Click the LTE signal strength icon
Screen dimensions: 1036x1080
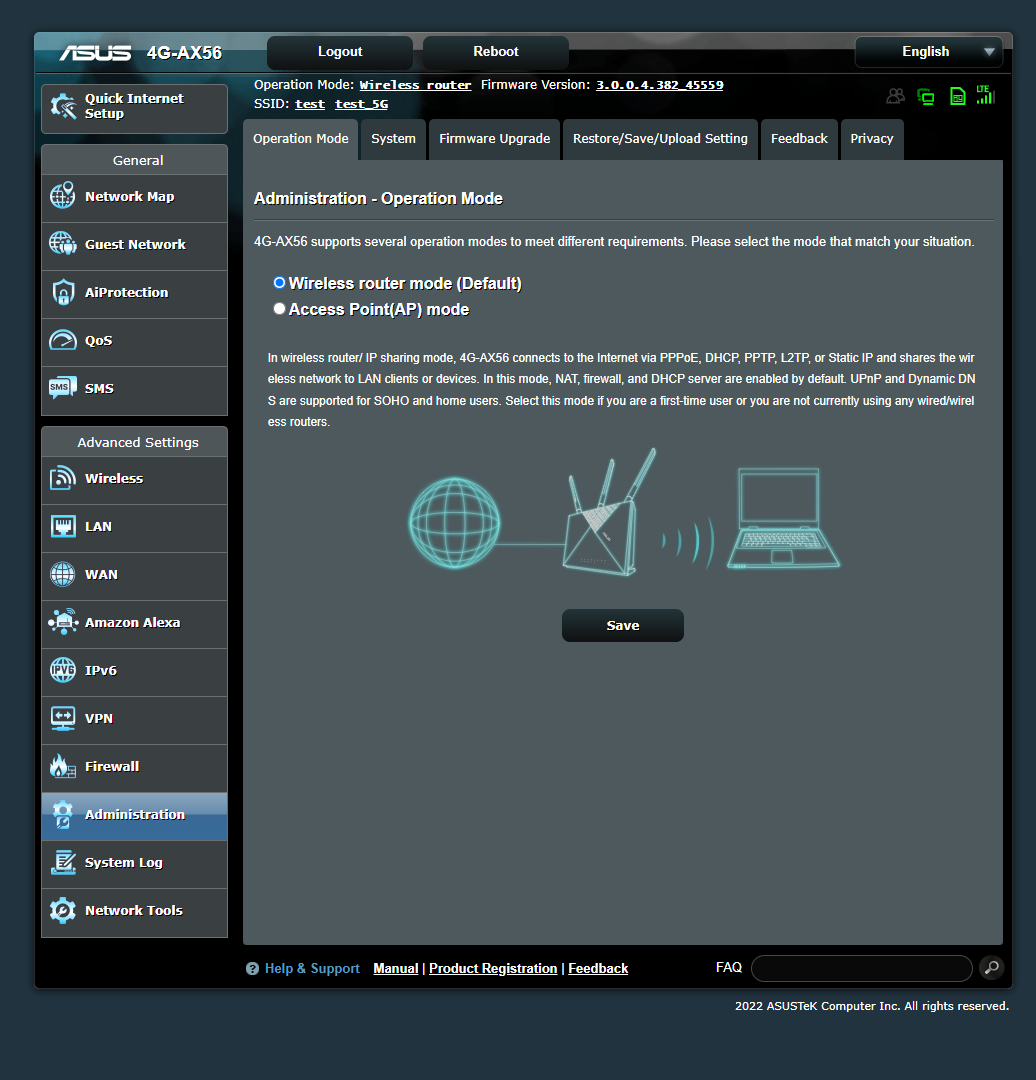(986, 95)
